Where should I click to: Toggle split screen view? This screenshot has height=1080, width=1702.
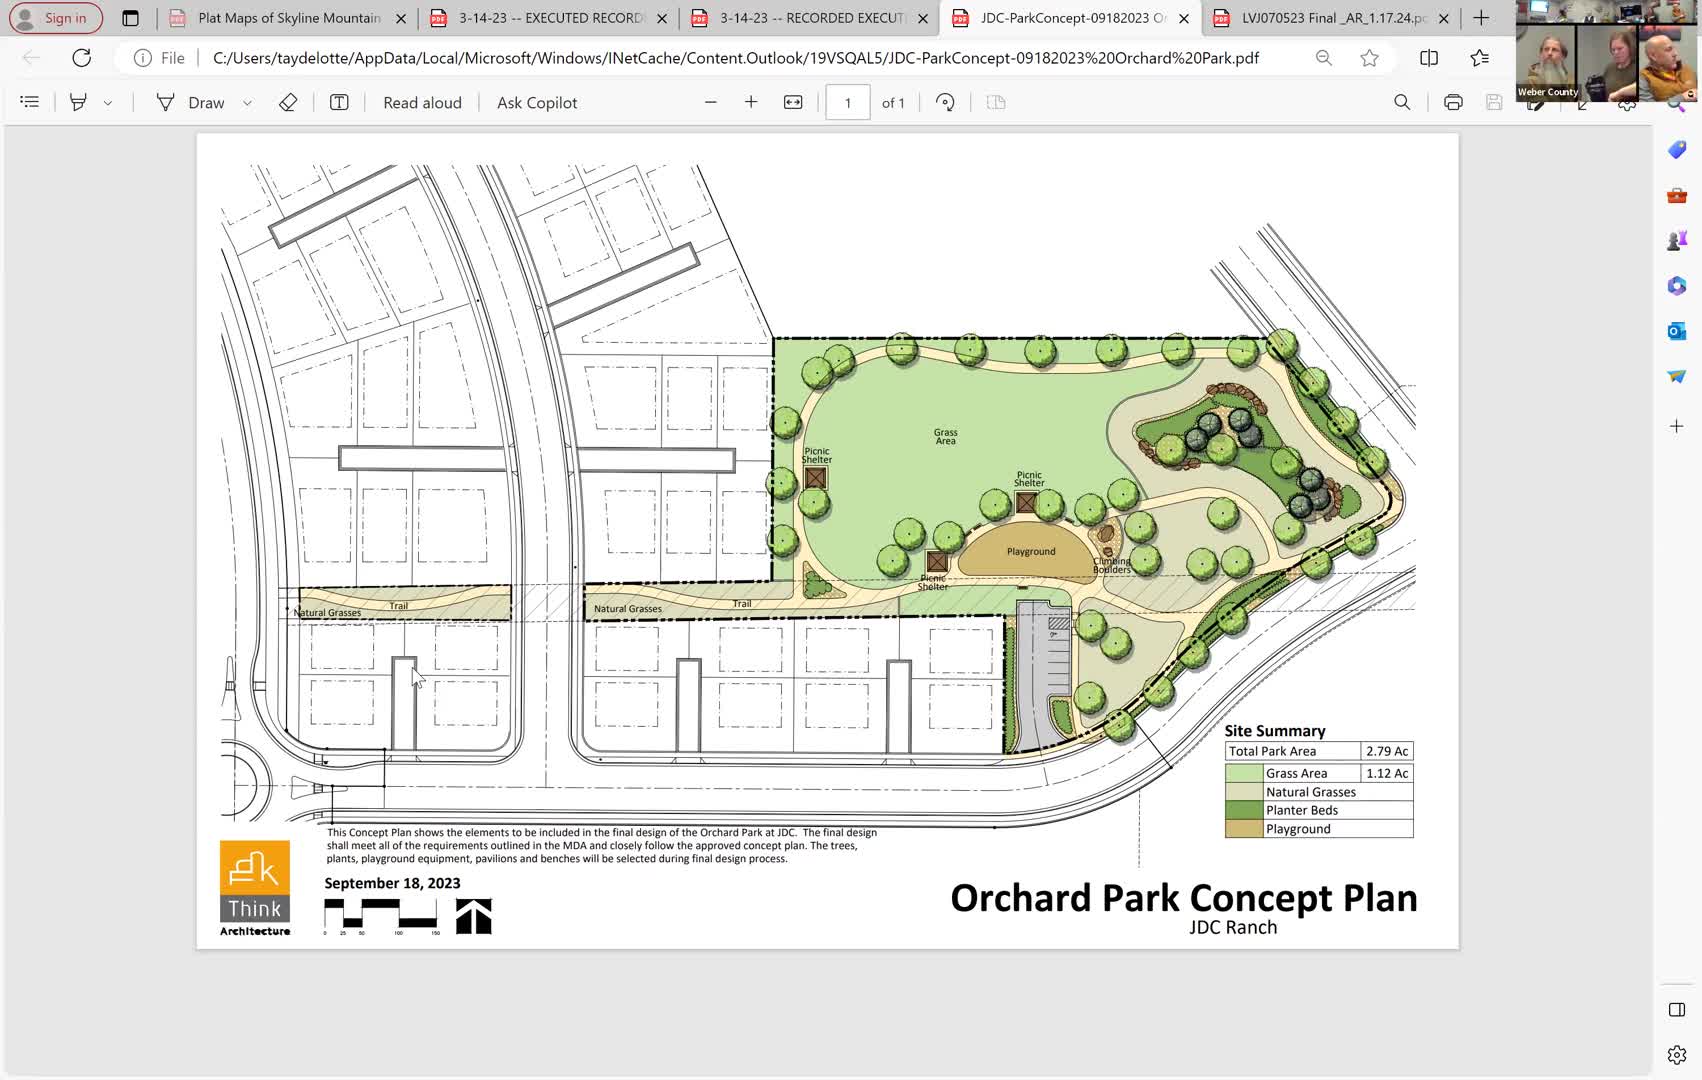click(1428, 58)
